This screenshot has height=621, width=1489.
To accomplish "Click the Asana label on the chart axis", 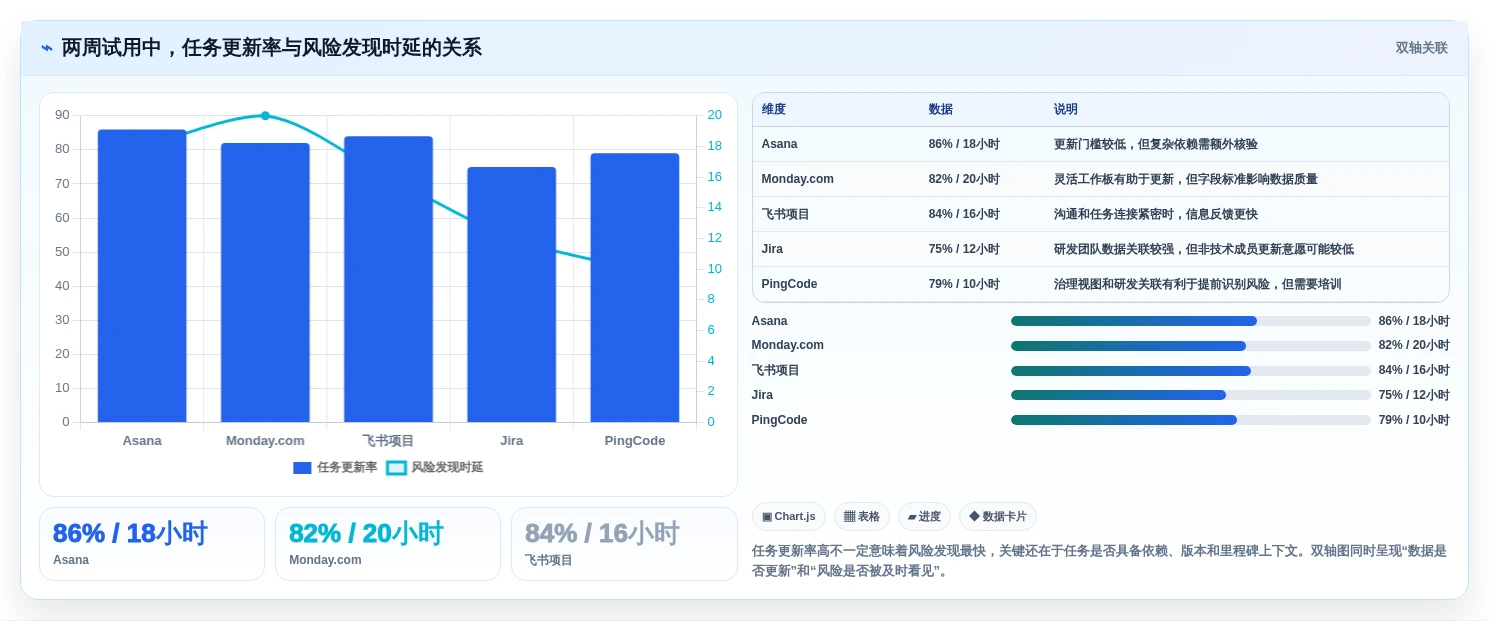I will coord(142,441).
